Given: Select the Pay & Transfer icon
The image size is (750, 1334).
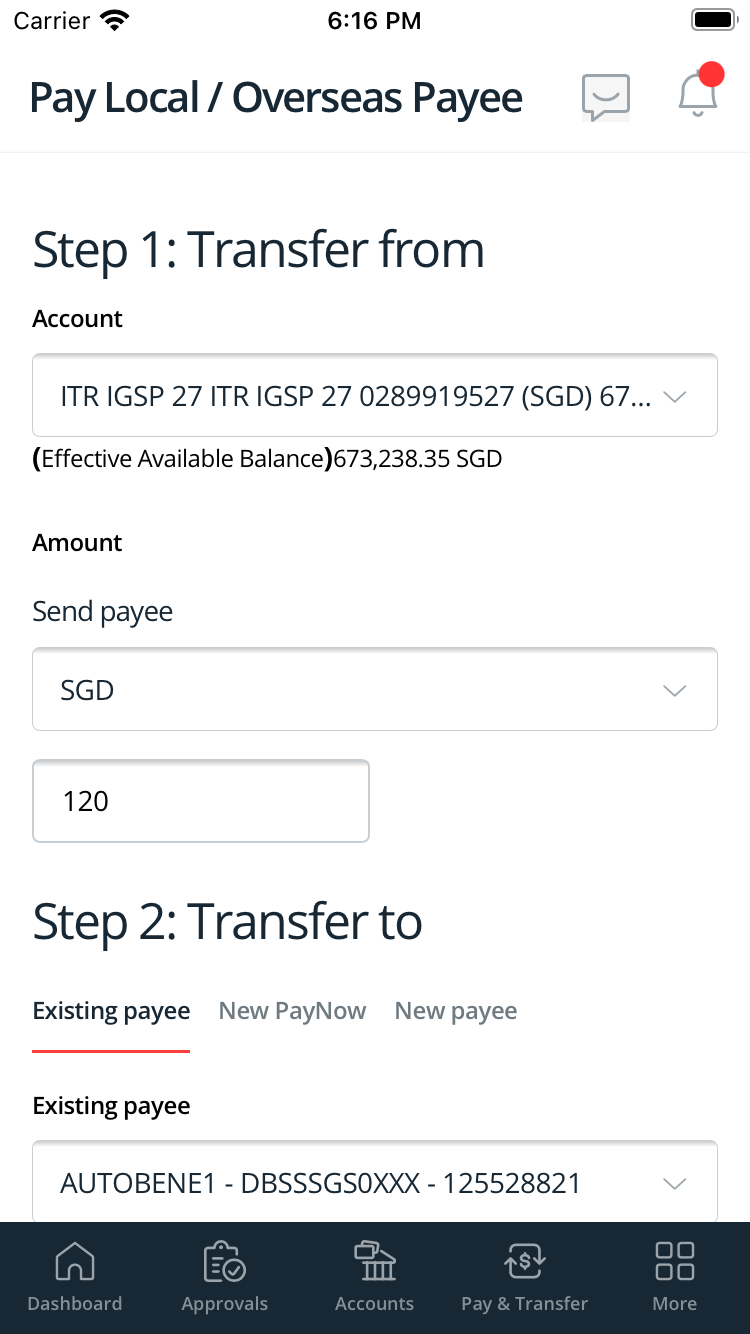Looking at the screenshot, I should click(524, 1262).
